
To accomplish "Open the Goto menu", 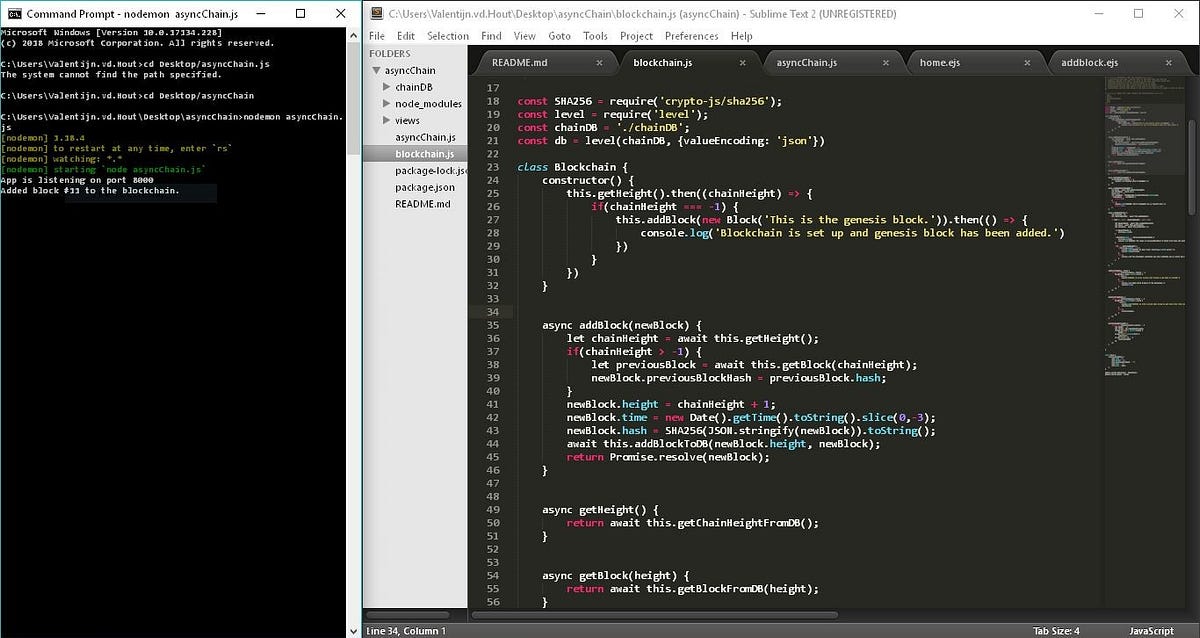I will 559,35.
